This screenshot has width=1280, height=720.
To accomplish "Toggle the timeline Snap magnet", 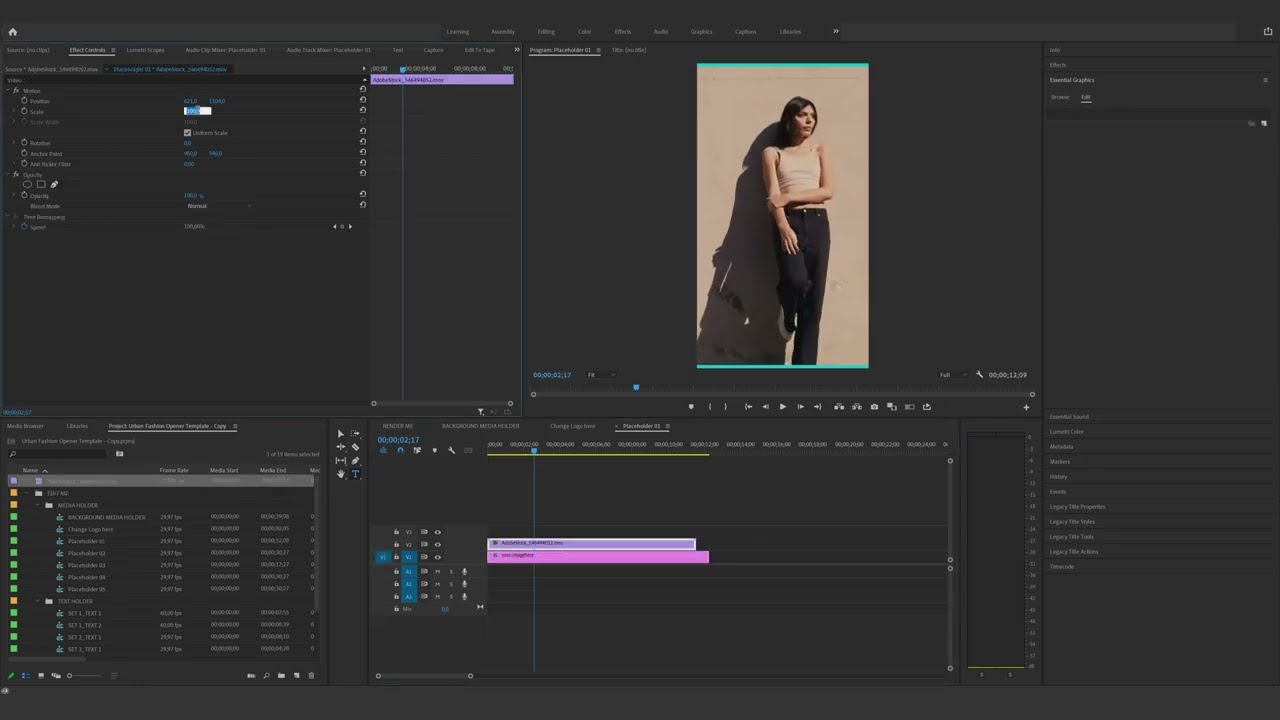I will 400,450.
